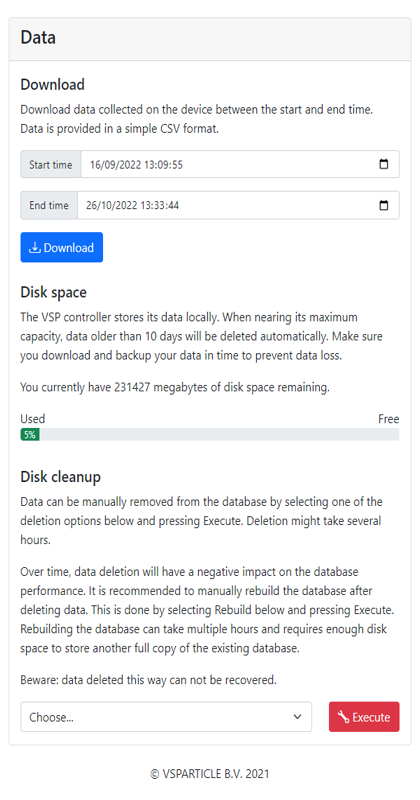
Task: Open the End time calendar picker icon
Action: [384, 205]
